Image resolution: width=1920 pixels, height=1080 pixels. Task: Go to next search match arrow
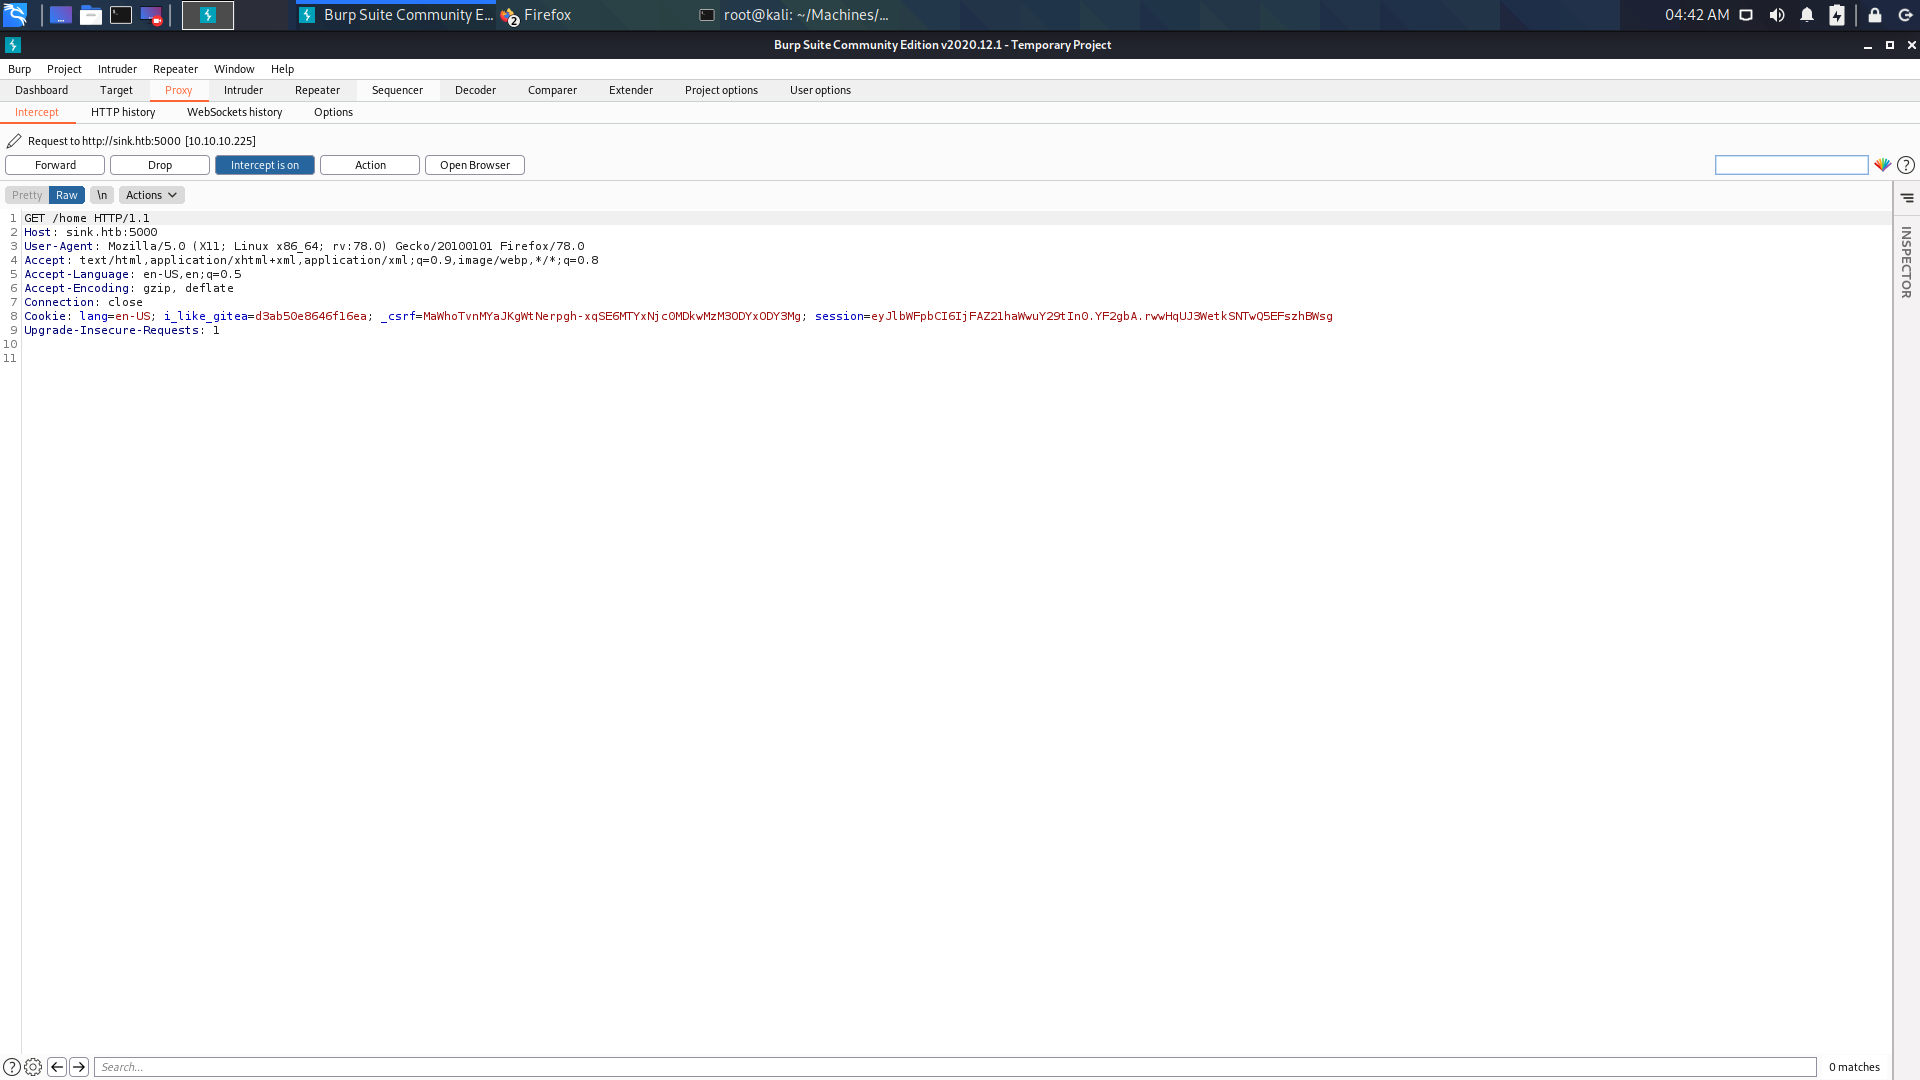pos(79,1067)
